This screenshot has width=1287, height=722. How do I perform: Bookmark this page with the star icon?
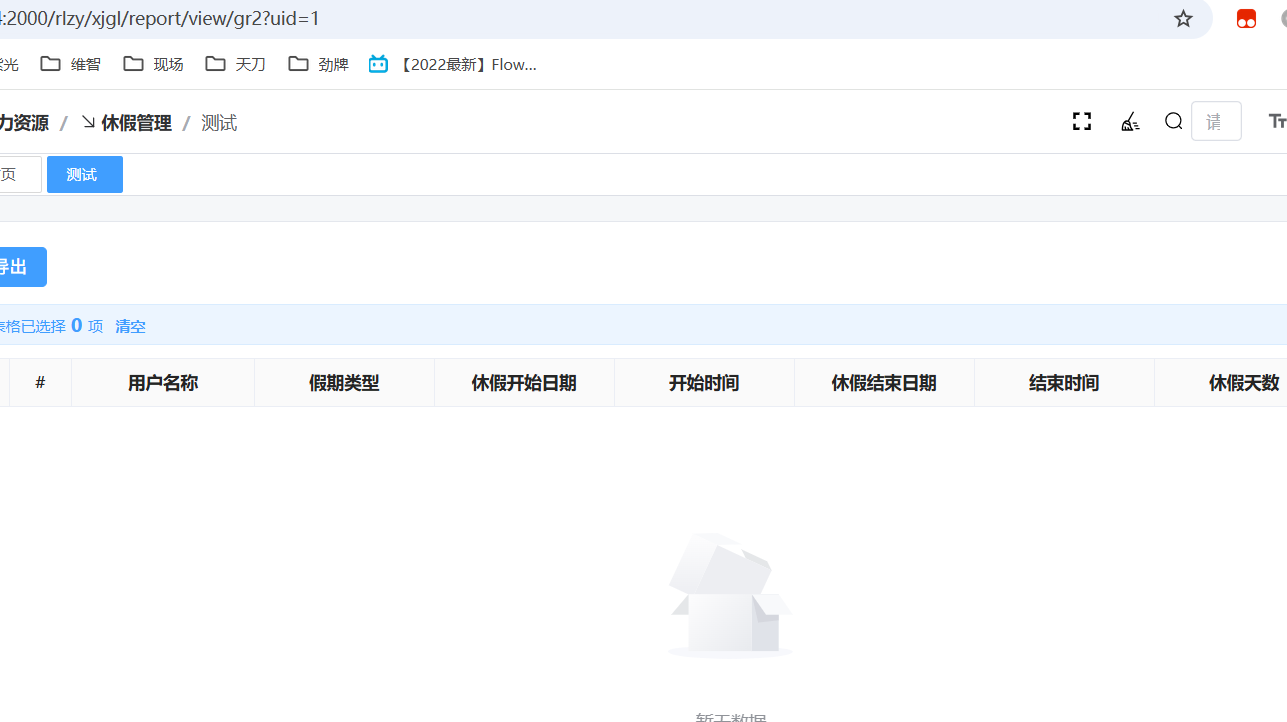pos(1183,19)
